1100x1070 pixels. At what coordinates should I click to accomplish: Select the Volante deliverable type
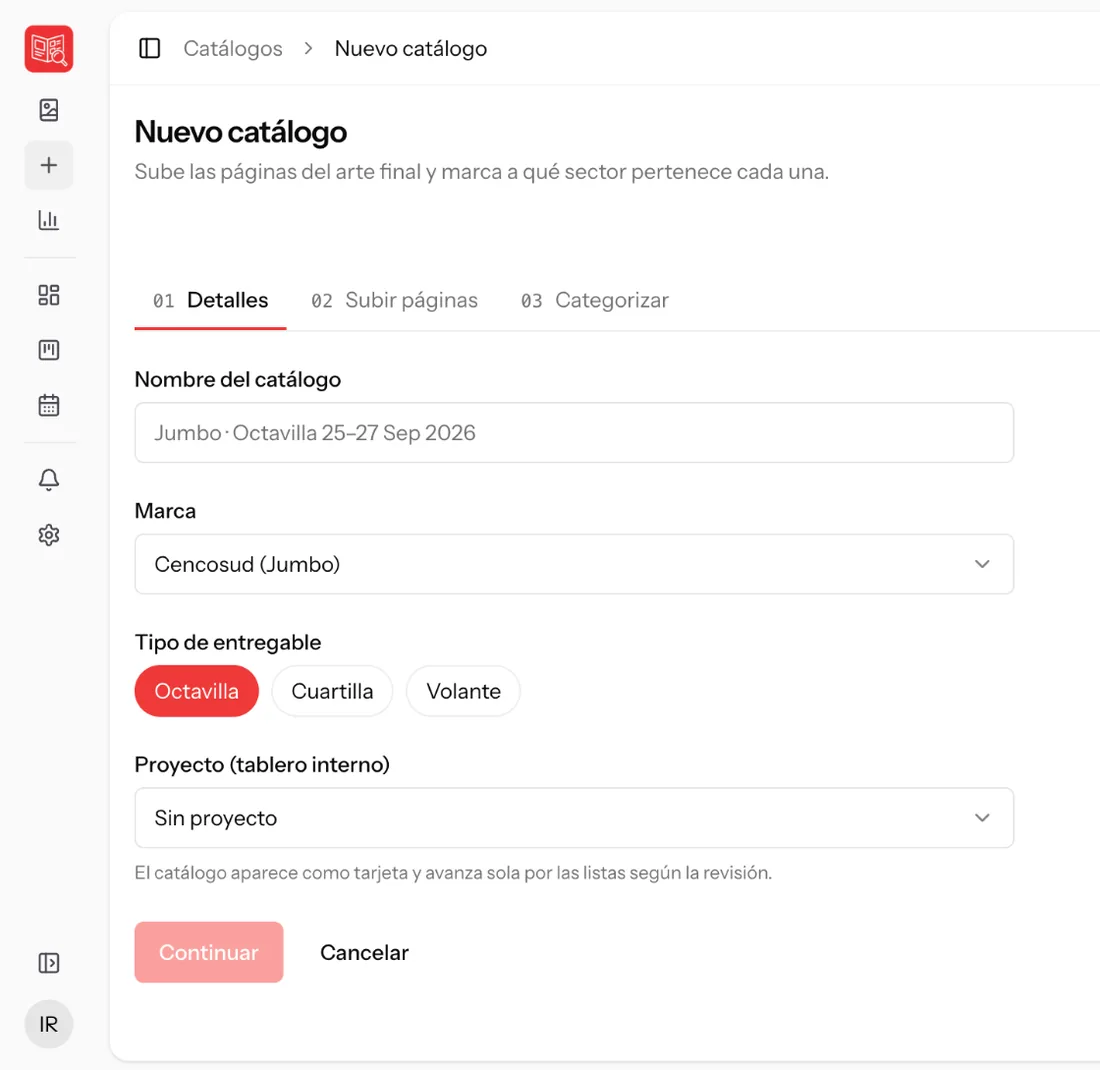pos(463,691)
